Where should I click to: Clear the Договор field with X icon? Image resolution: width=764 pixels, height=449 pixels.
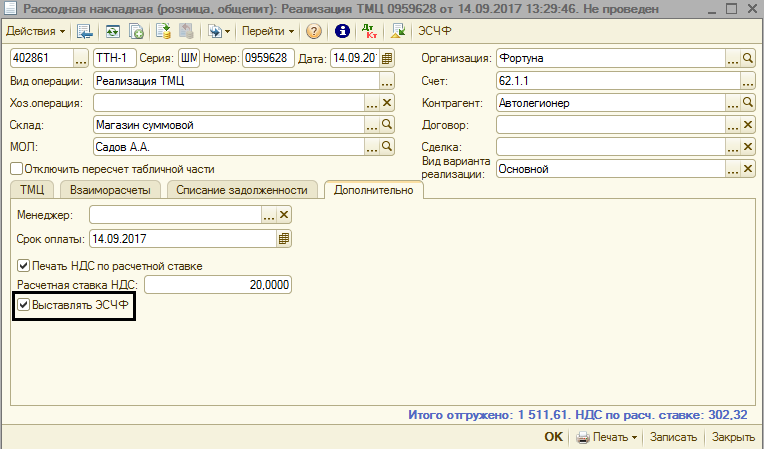click(x=747, y=125)
